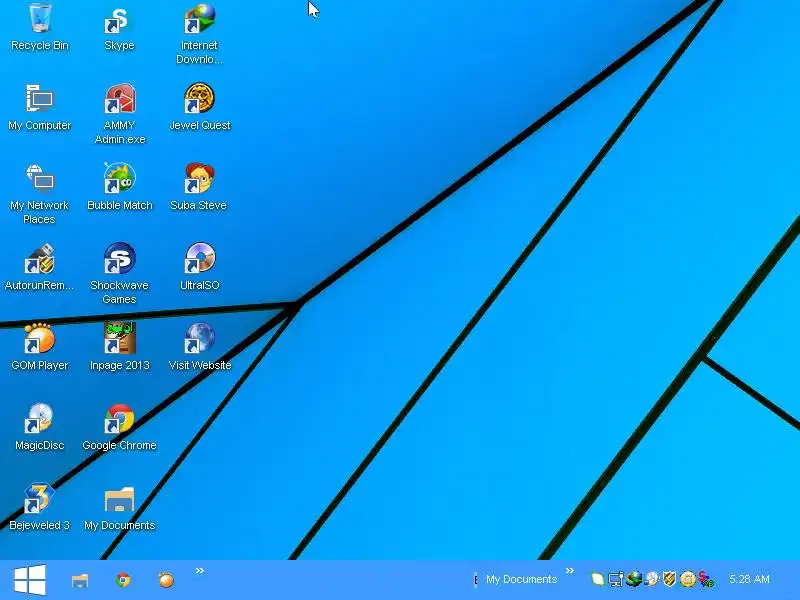Viewport: 800px width, 600px height.
Task: Expand the quick launch overflow chevron
Action: pos(200,570)
